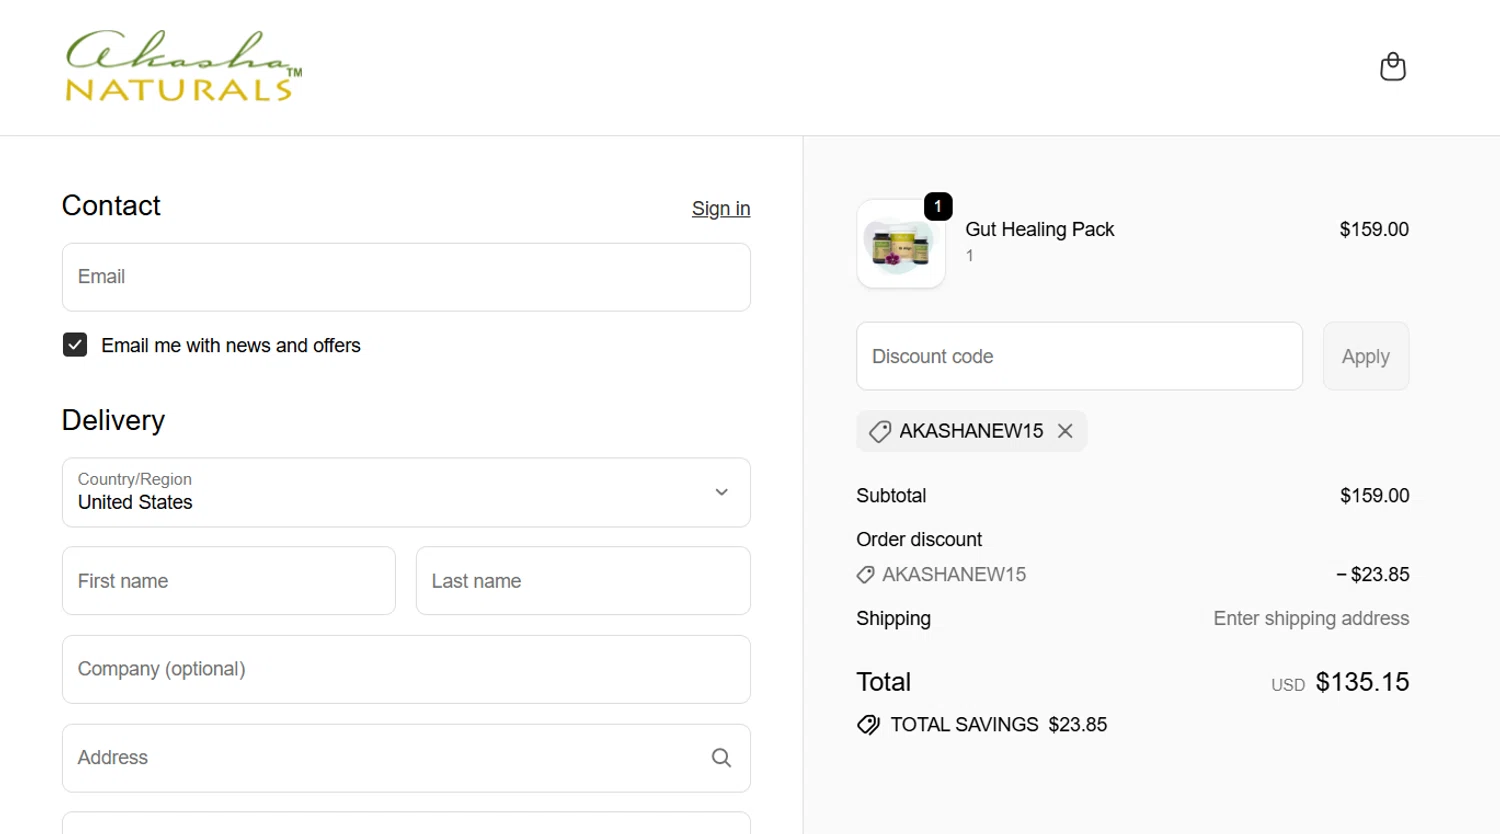Screen dimensions: 1500x834
Task: Click the Akasha Naturals logo
Action: click(x=183, y=66)
